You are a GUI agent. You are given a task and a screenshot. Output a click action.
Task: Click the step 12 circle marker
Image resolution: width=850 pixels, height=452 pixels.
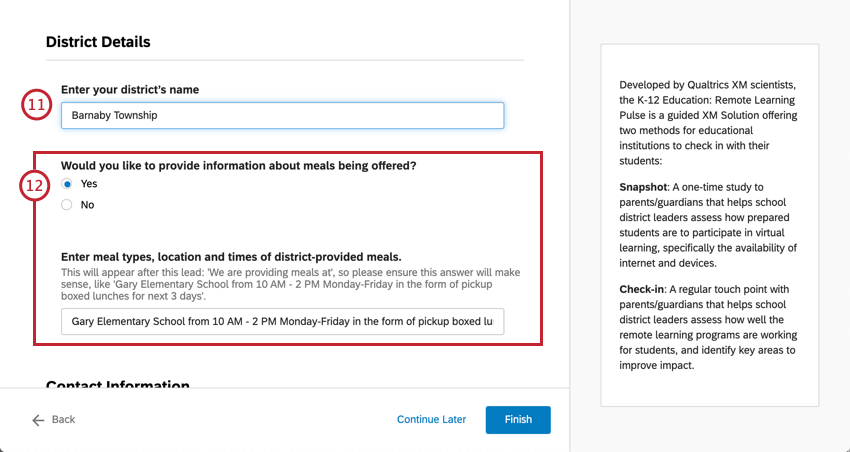pos(36,185)
